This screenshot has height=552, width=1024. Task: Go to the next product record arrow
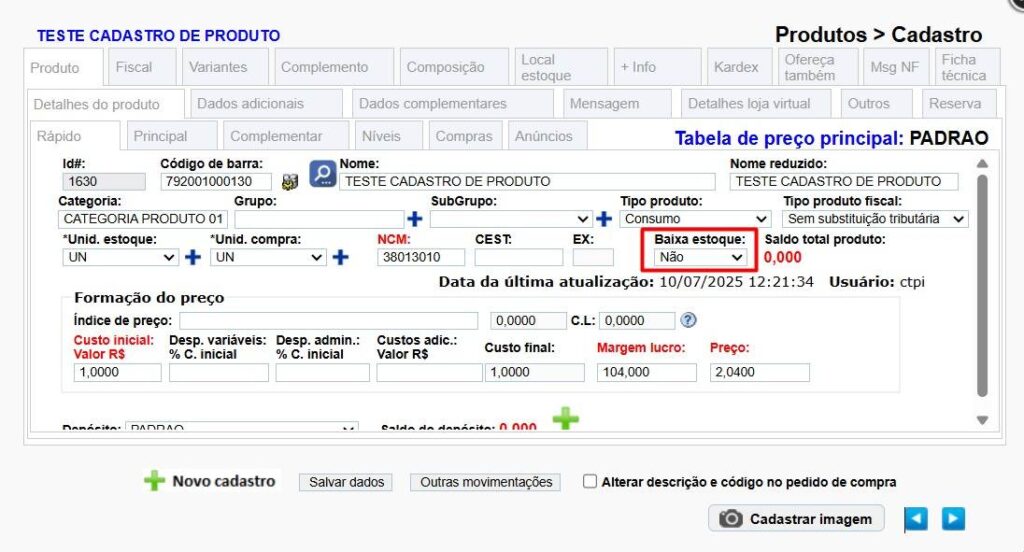pos(953,518)
